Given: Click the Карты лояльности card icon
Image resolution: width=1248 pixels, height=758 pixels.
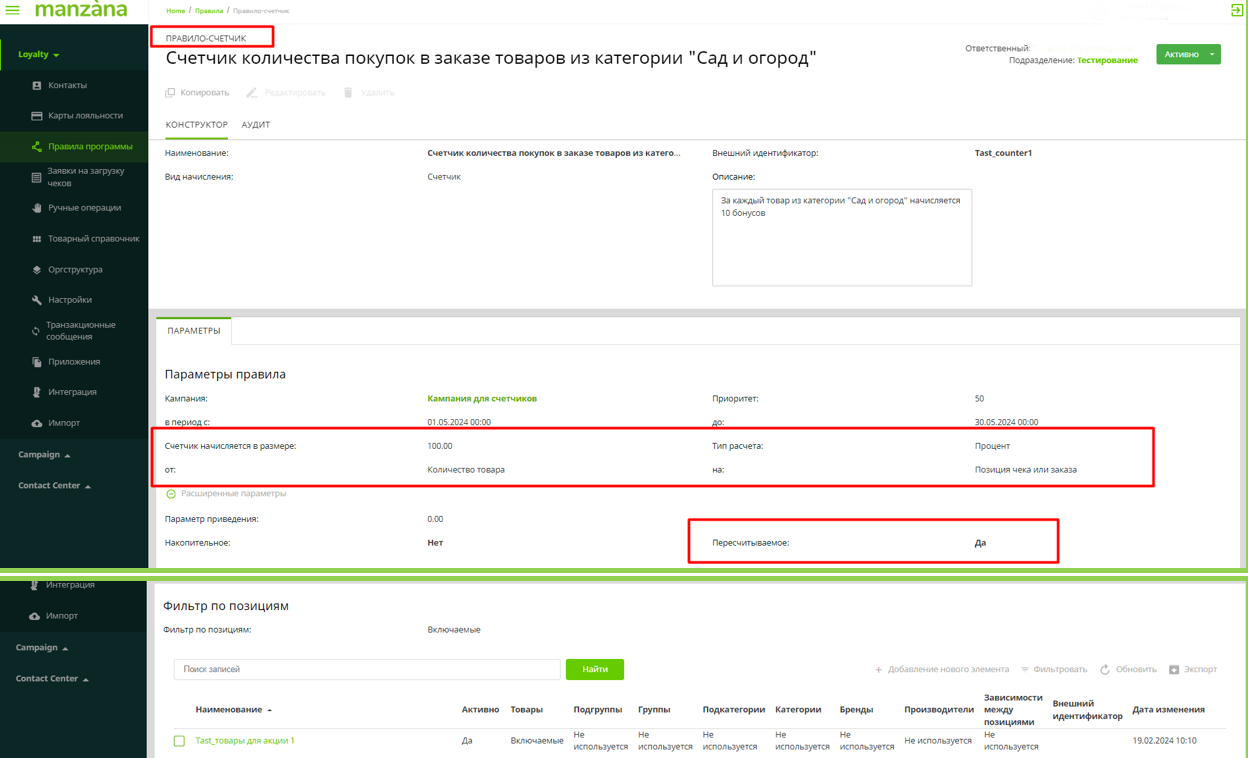Looking at the screenshot, I should [37, 116].
